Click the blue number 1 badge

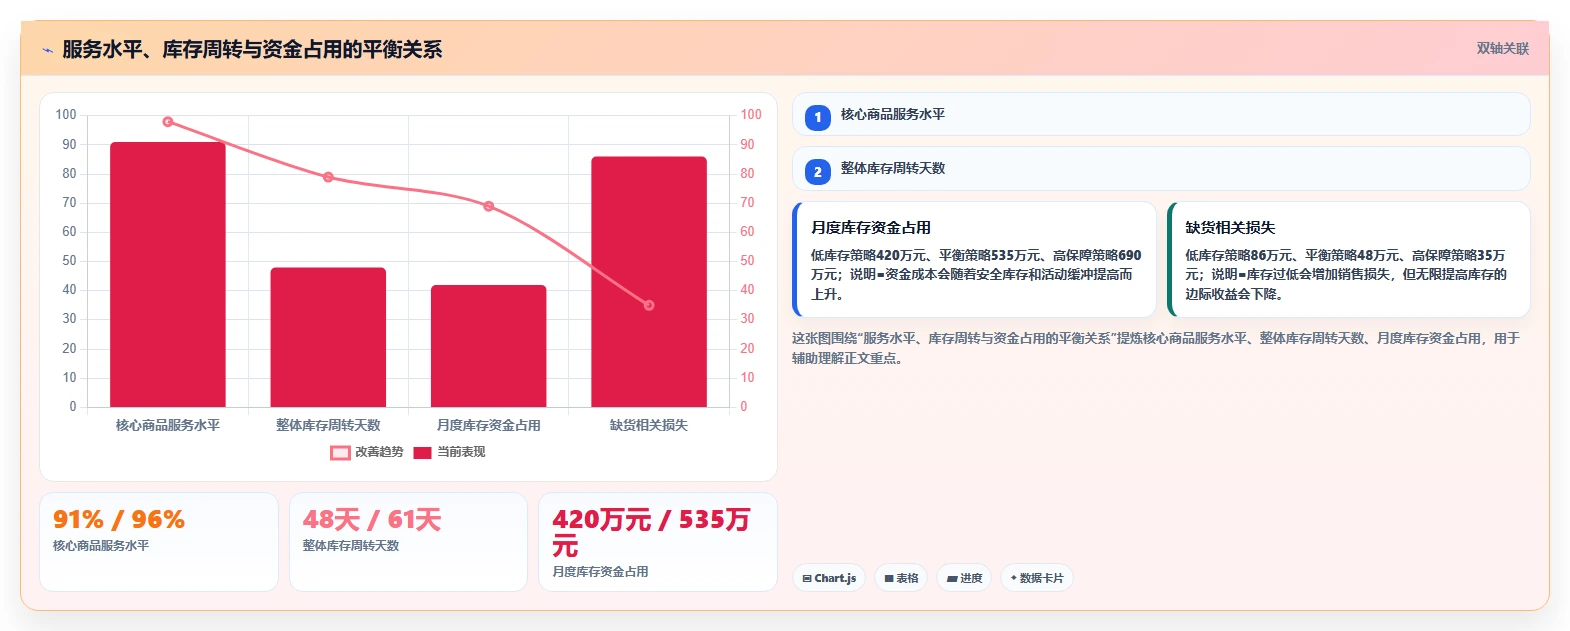click(818, 117)
